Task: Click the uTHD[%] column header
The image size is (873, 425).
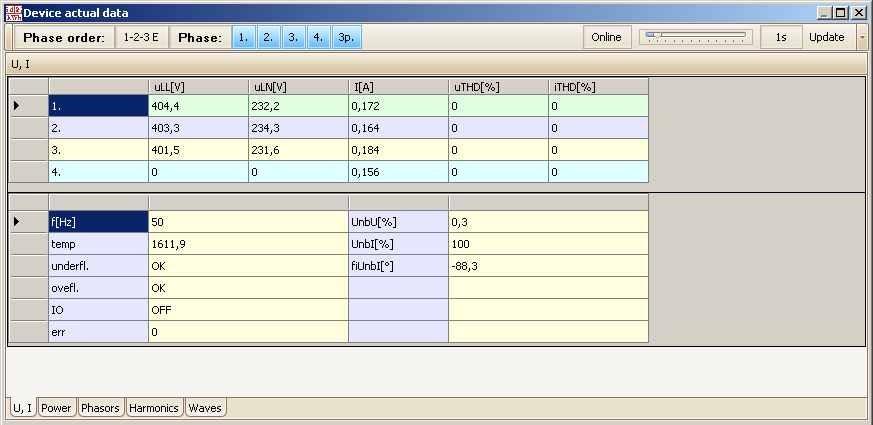Action: pyautogui.click(x=498, y=87)
